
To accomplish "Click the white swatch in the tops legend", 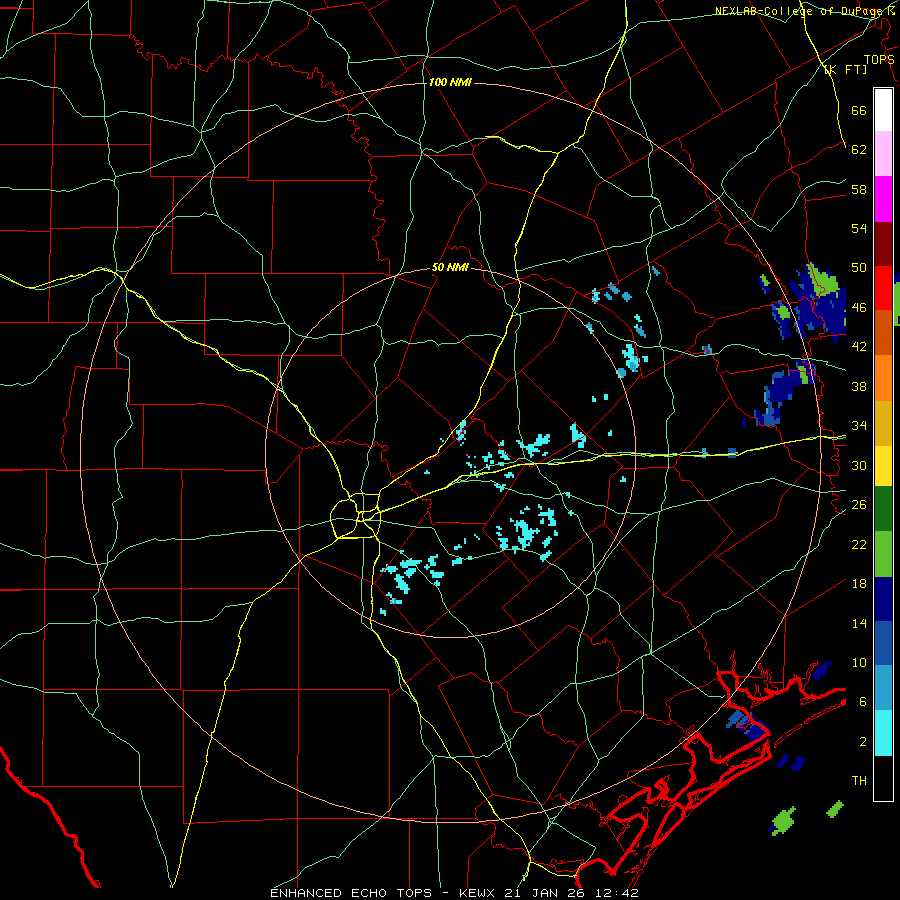I will click(x=883, y=110).
